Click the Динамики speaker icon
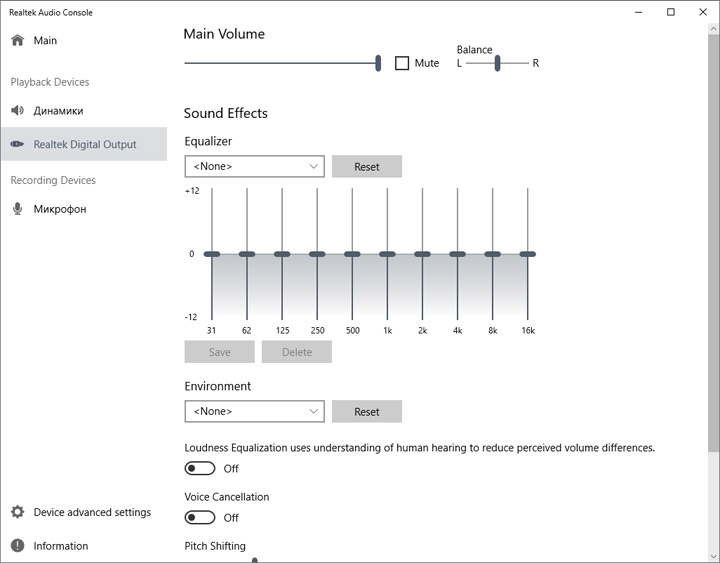720x563 pixels. point(17,111)
